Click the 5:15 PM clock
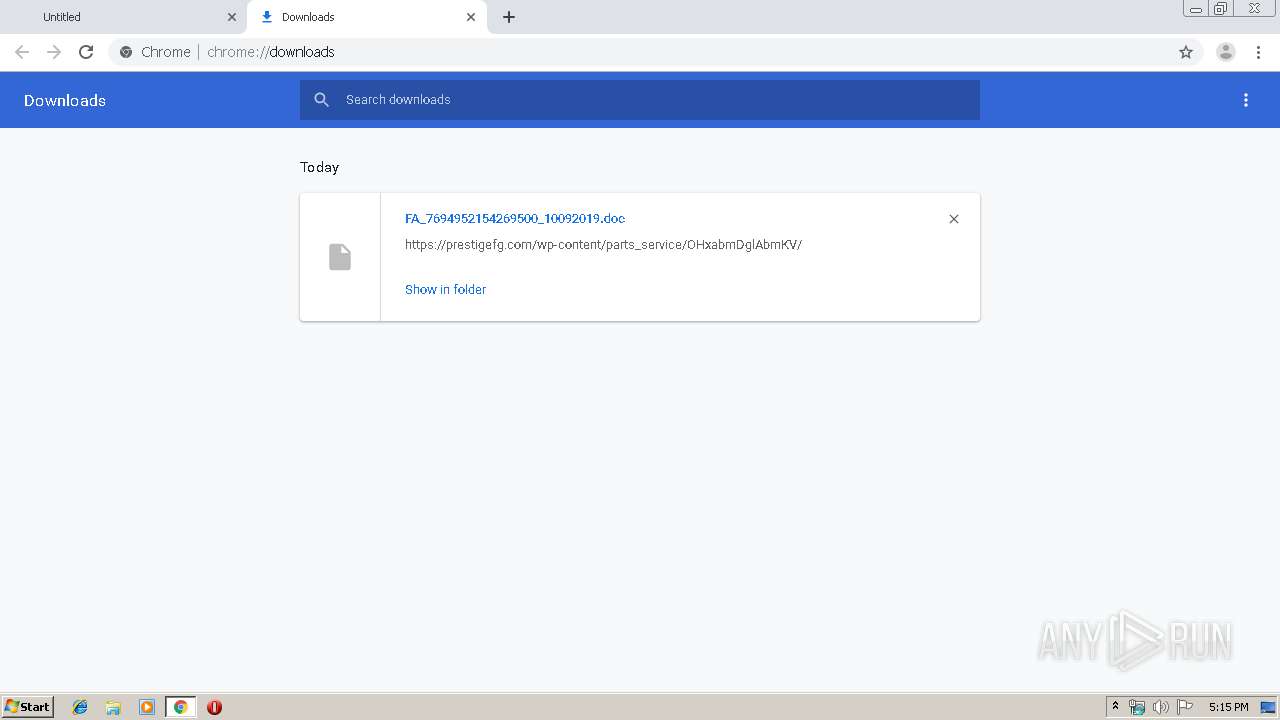This screenshot has height=720, width=1280. (x=1228, y=707)
